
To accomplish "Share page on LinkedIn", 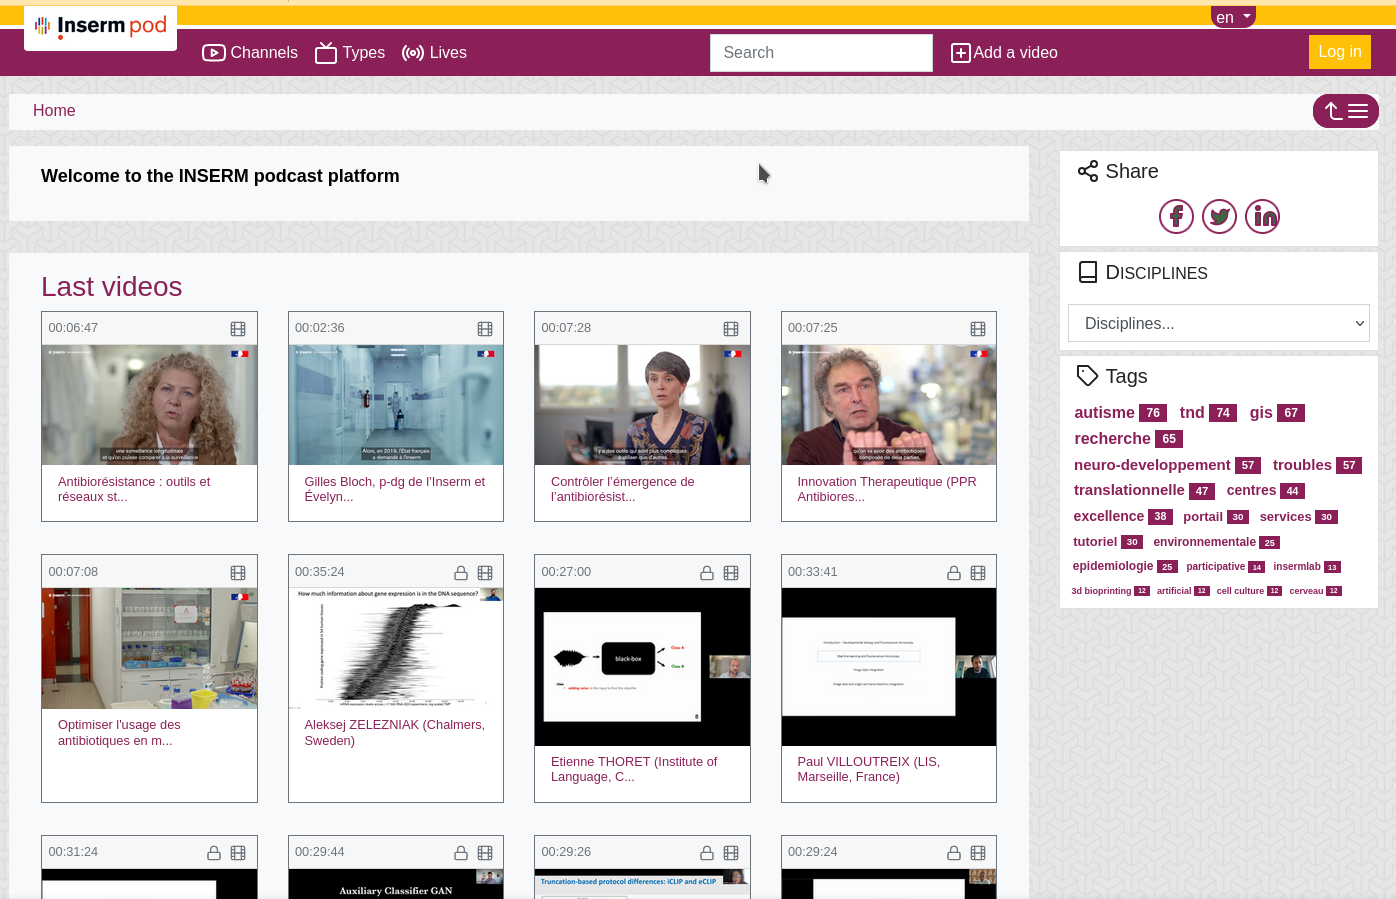I will point(1262,216).
